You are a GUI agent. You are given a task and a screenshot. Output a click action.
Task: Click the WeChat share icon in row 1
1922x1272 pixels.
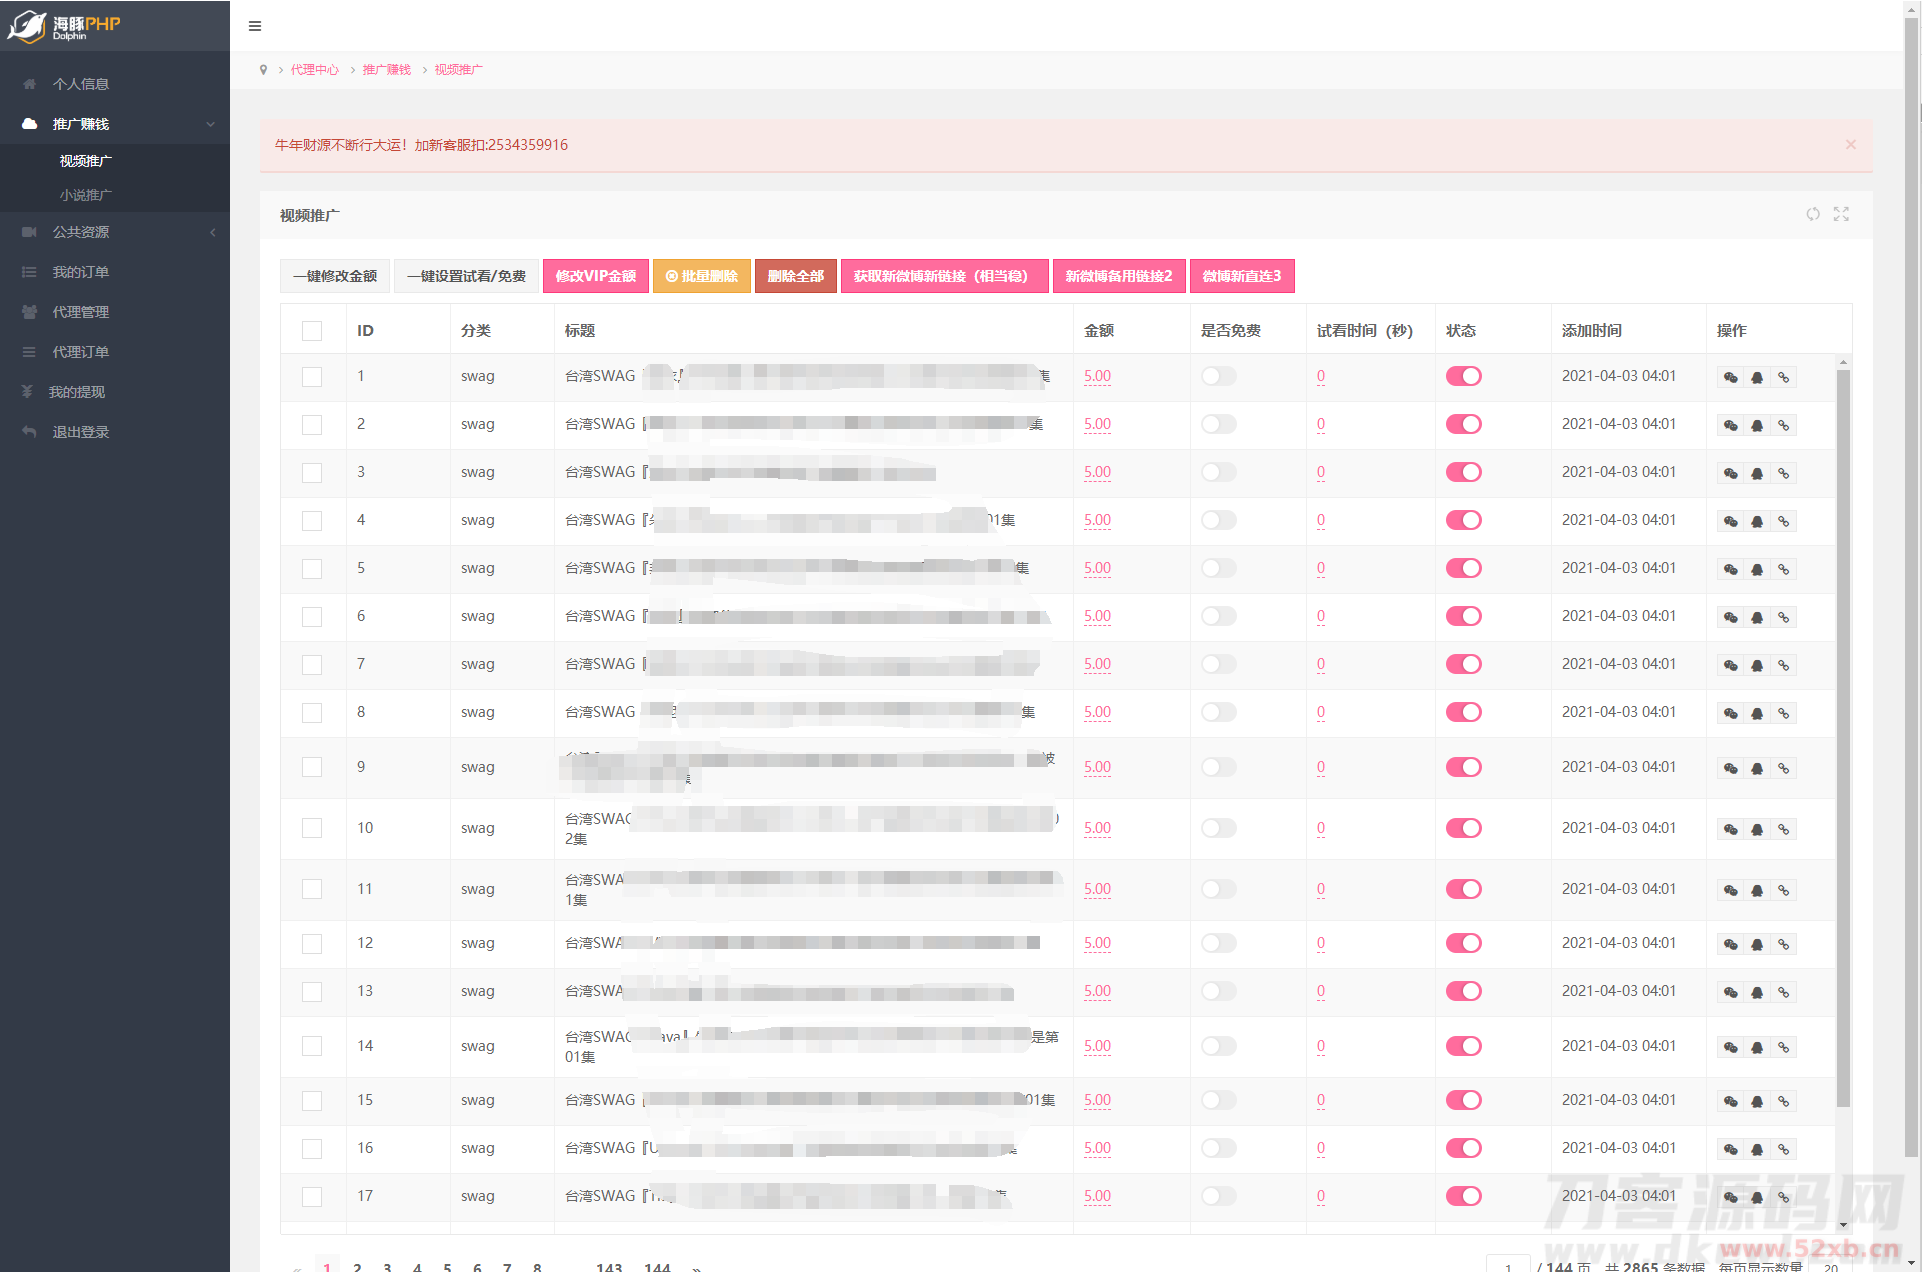tap(1731, 377)
